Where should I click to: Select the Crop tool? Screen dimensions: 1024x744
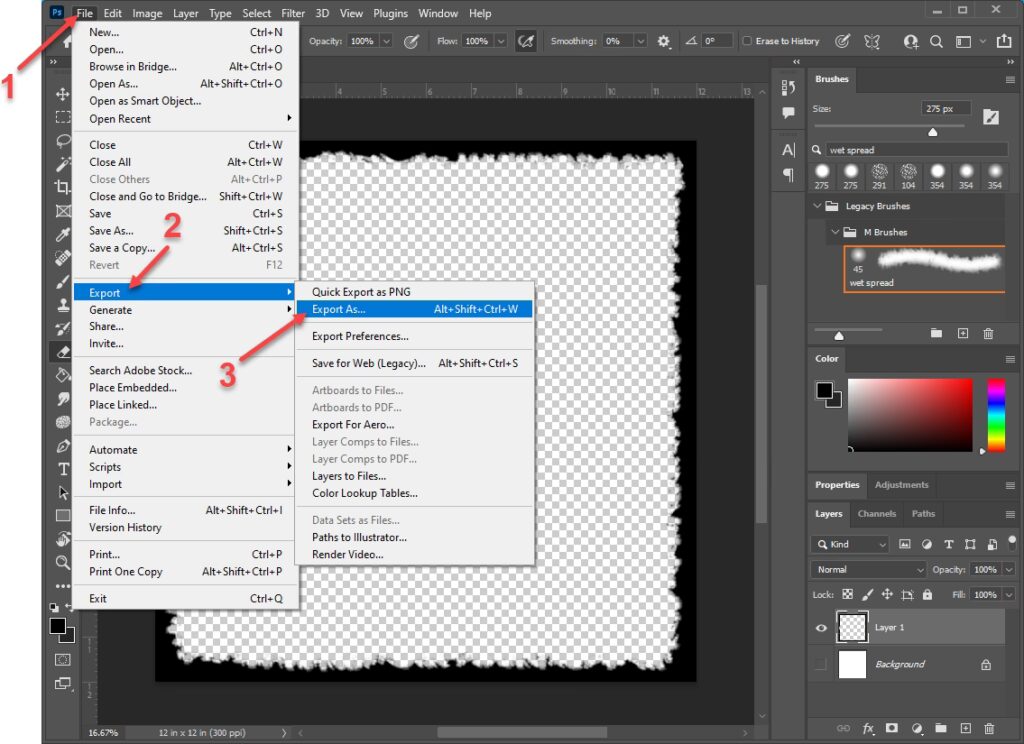63,187
